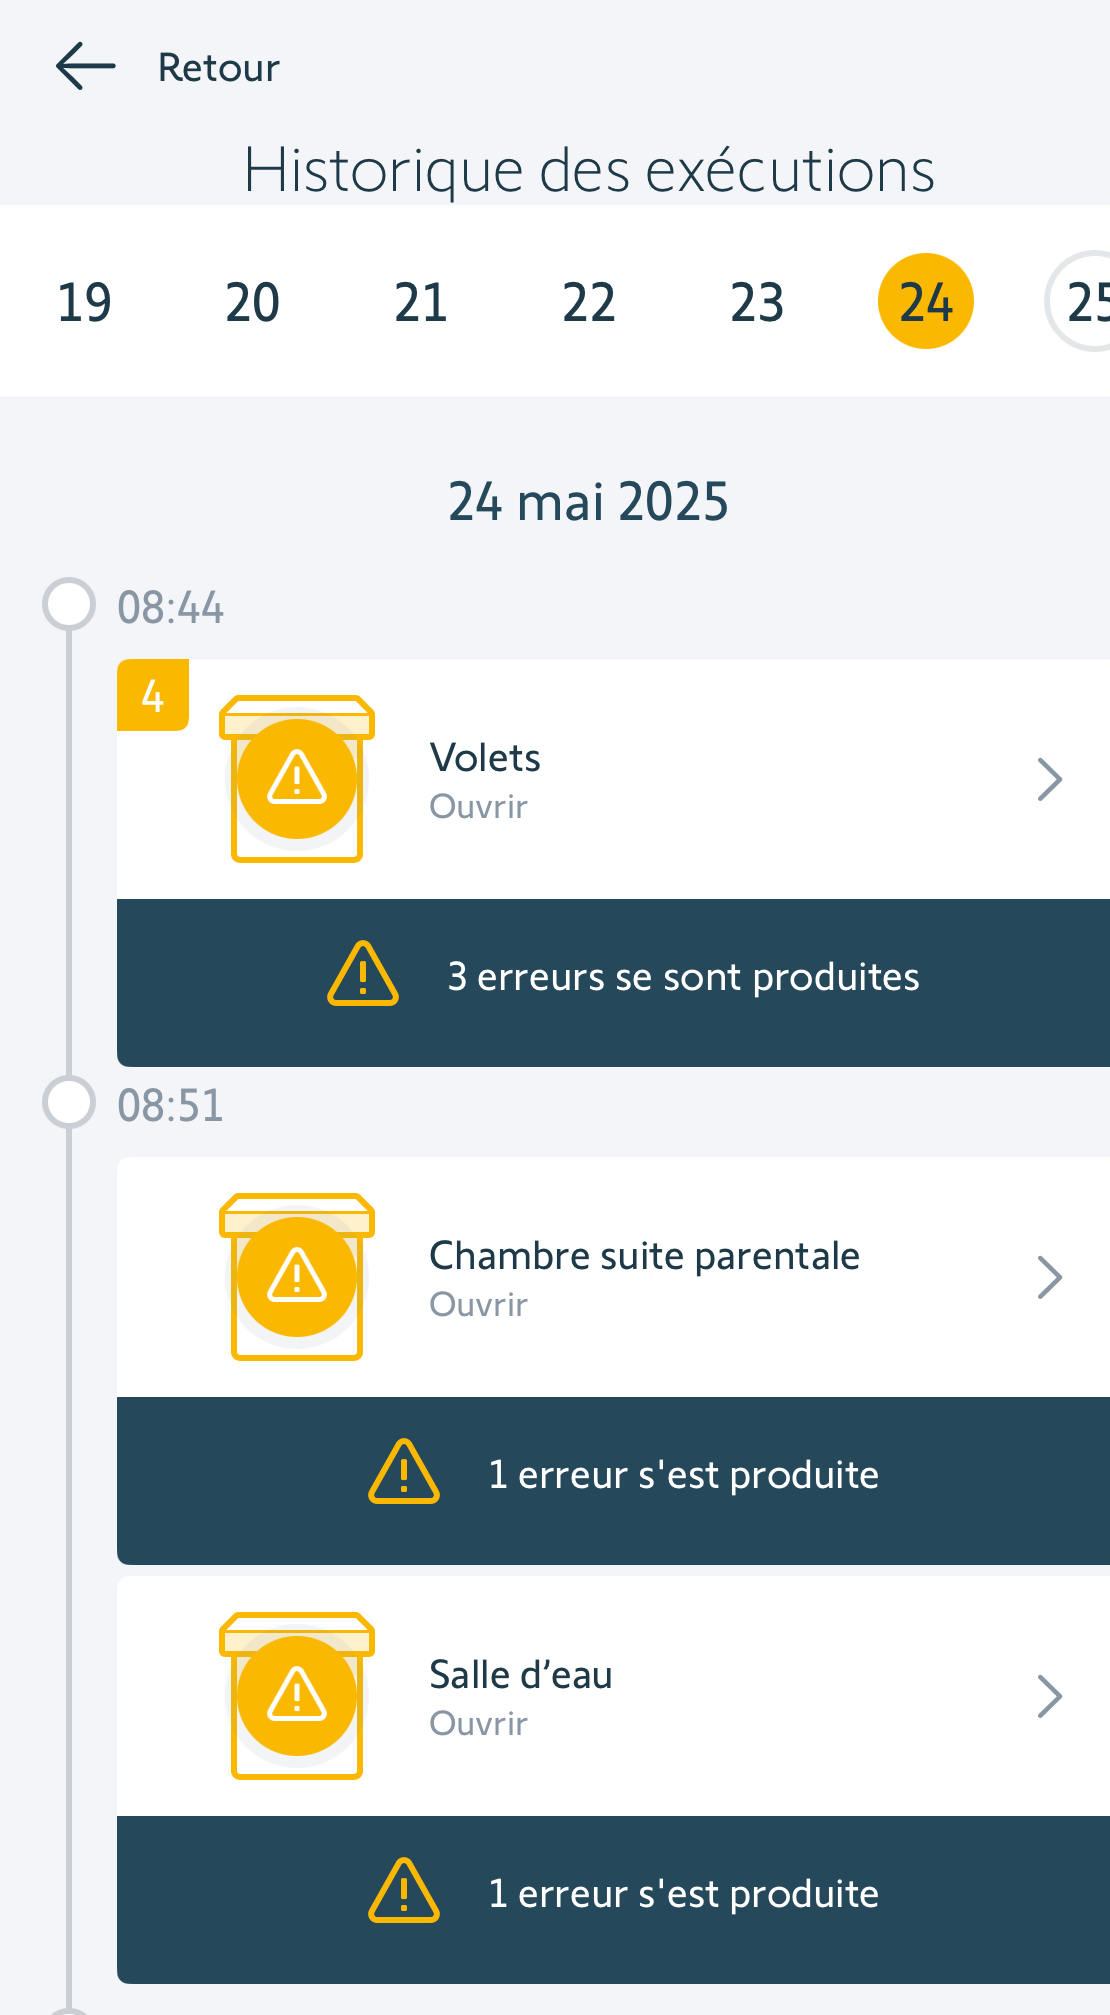
Task: Click the Chambre suite parentale shutter icon
Action: (297, 1276)
